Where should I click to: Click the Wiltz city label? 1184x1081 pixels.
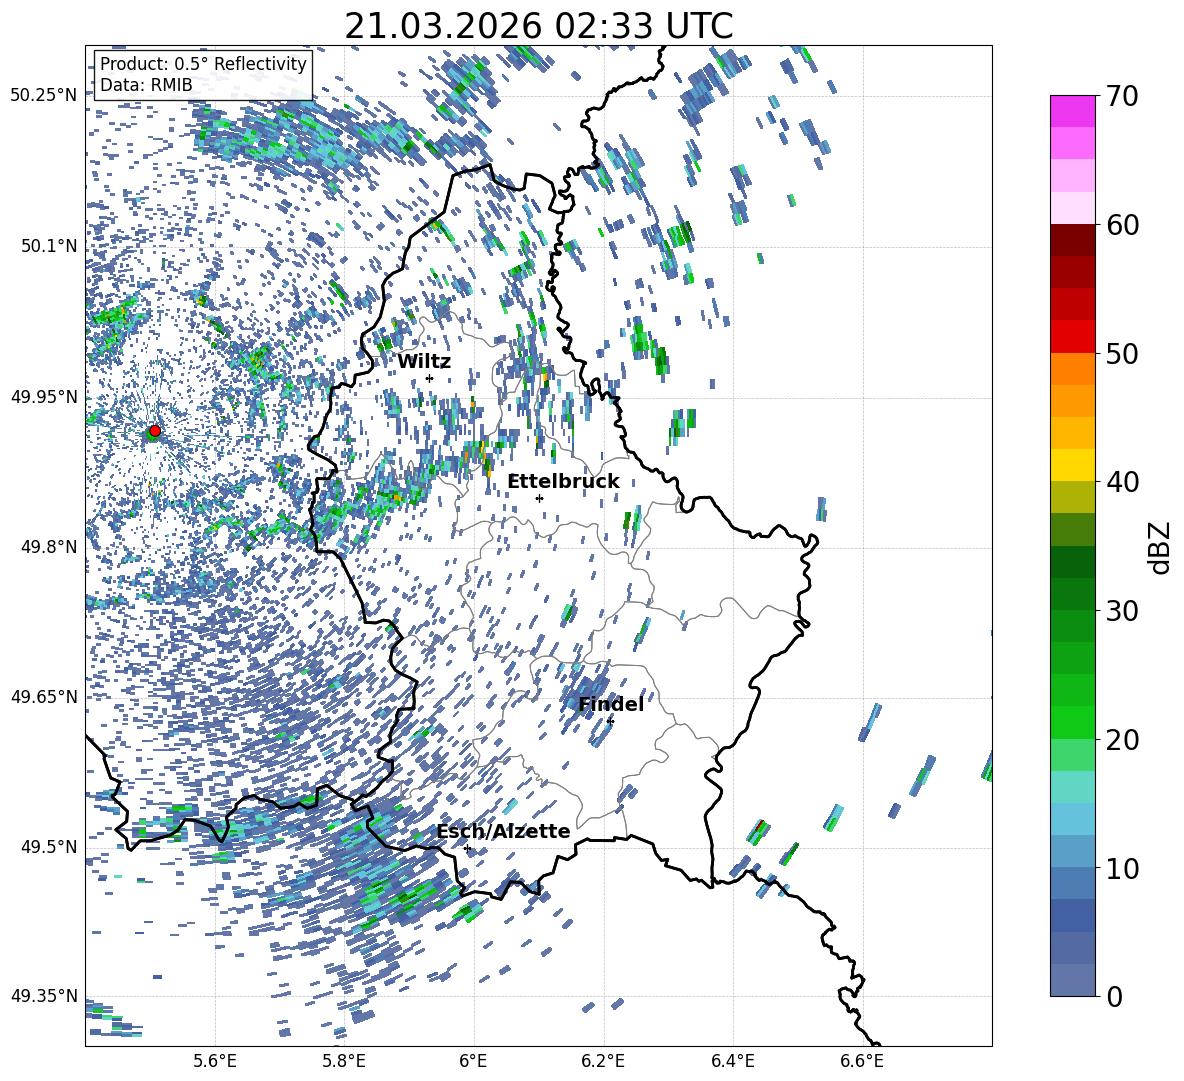tap(423, 362)
